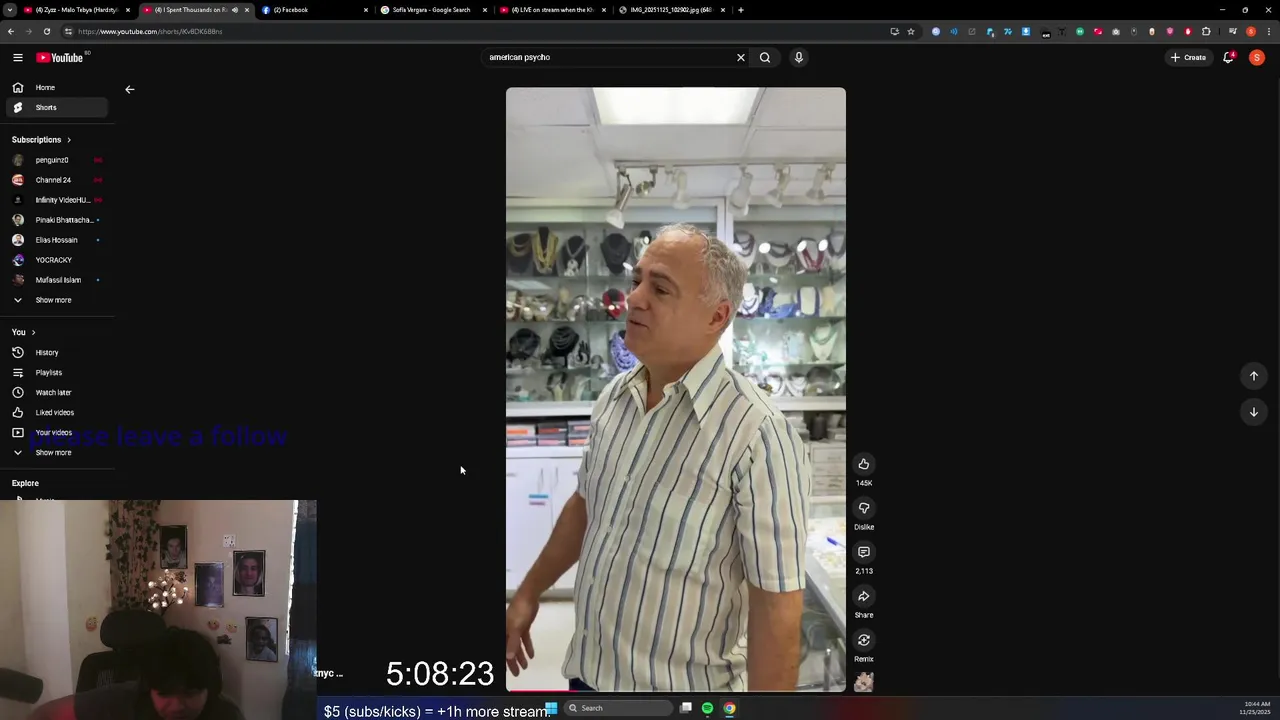Reload the current page
Image resolution: width=1280 pixels, height=720 pixels.
[46, 31]
